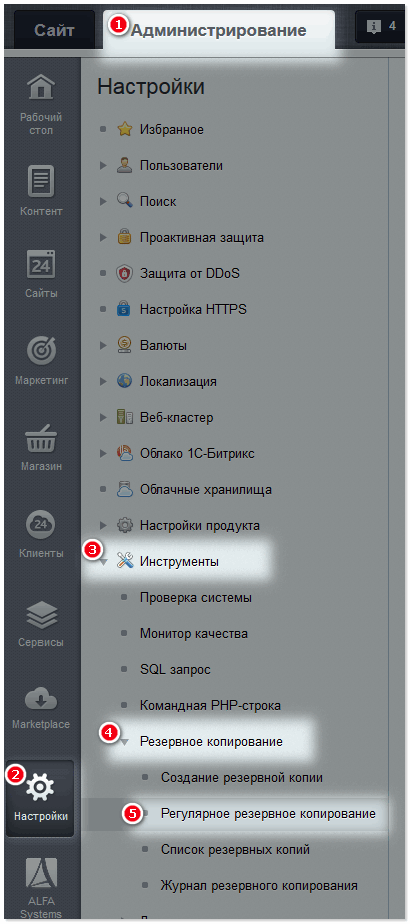410x924 pixels.
Task: Click the Валюты coin icon
Action: [124, 345]
